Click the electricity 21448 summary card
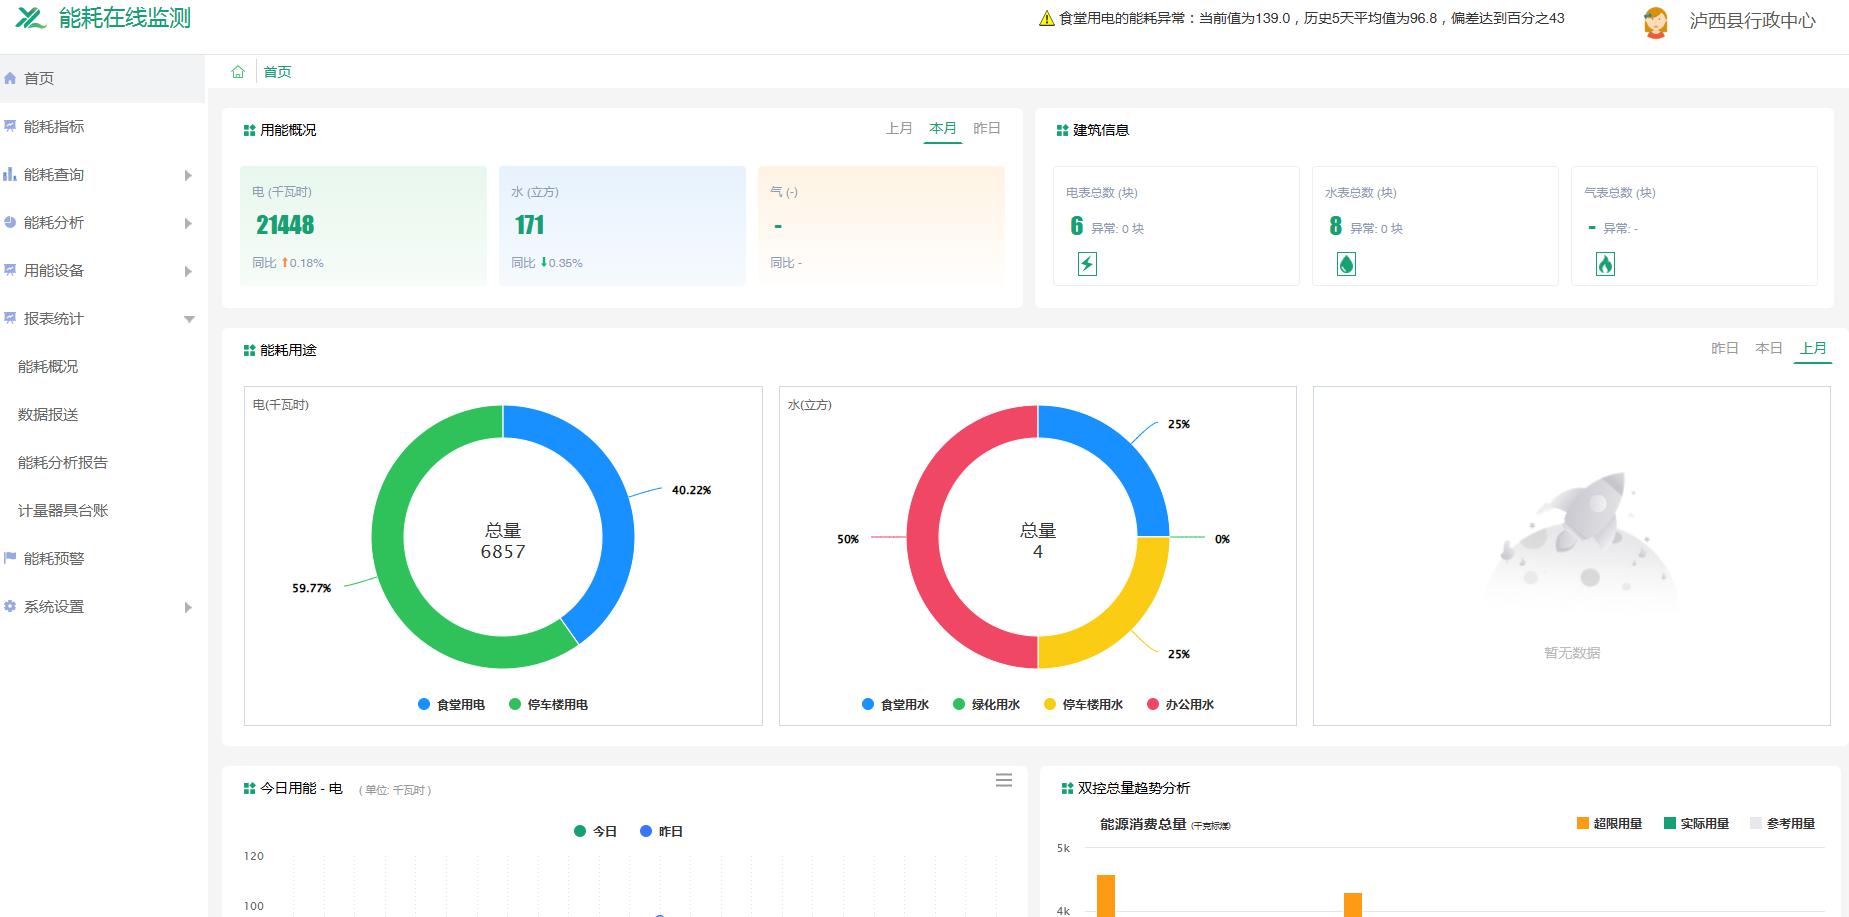 [363, 226]
